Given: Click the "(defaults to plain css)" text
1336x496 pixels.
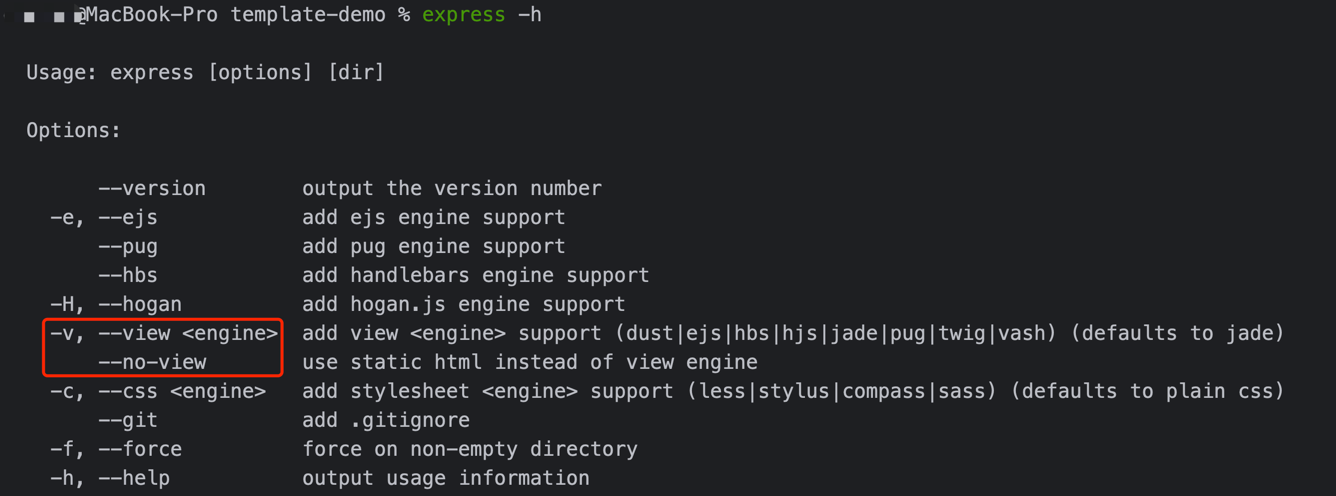Looking at the screenshot, I should click(1147, 392).
